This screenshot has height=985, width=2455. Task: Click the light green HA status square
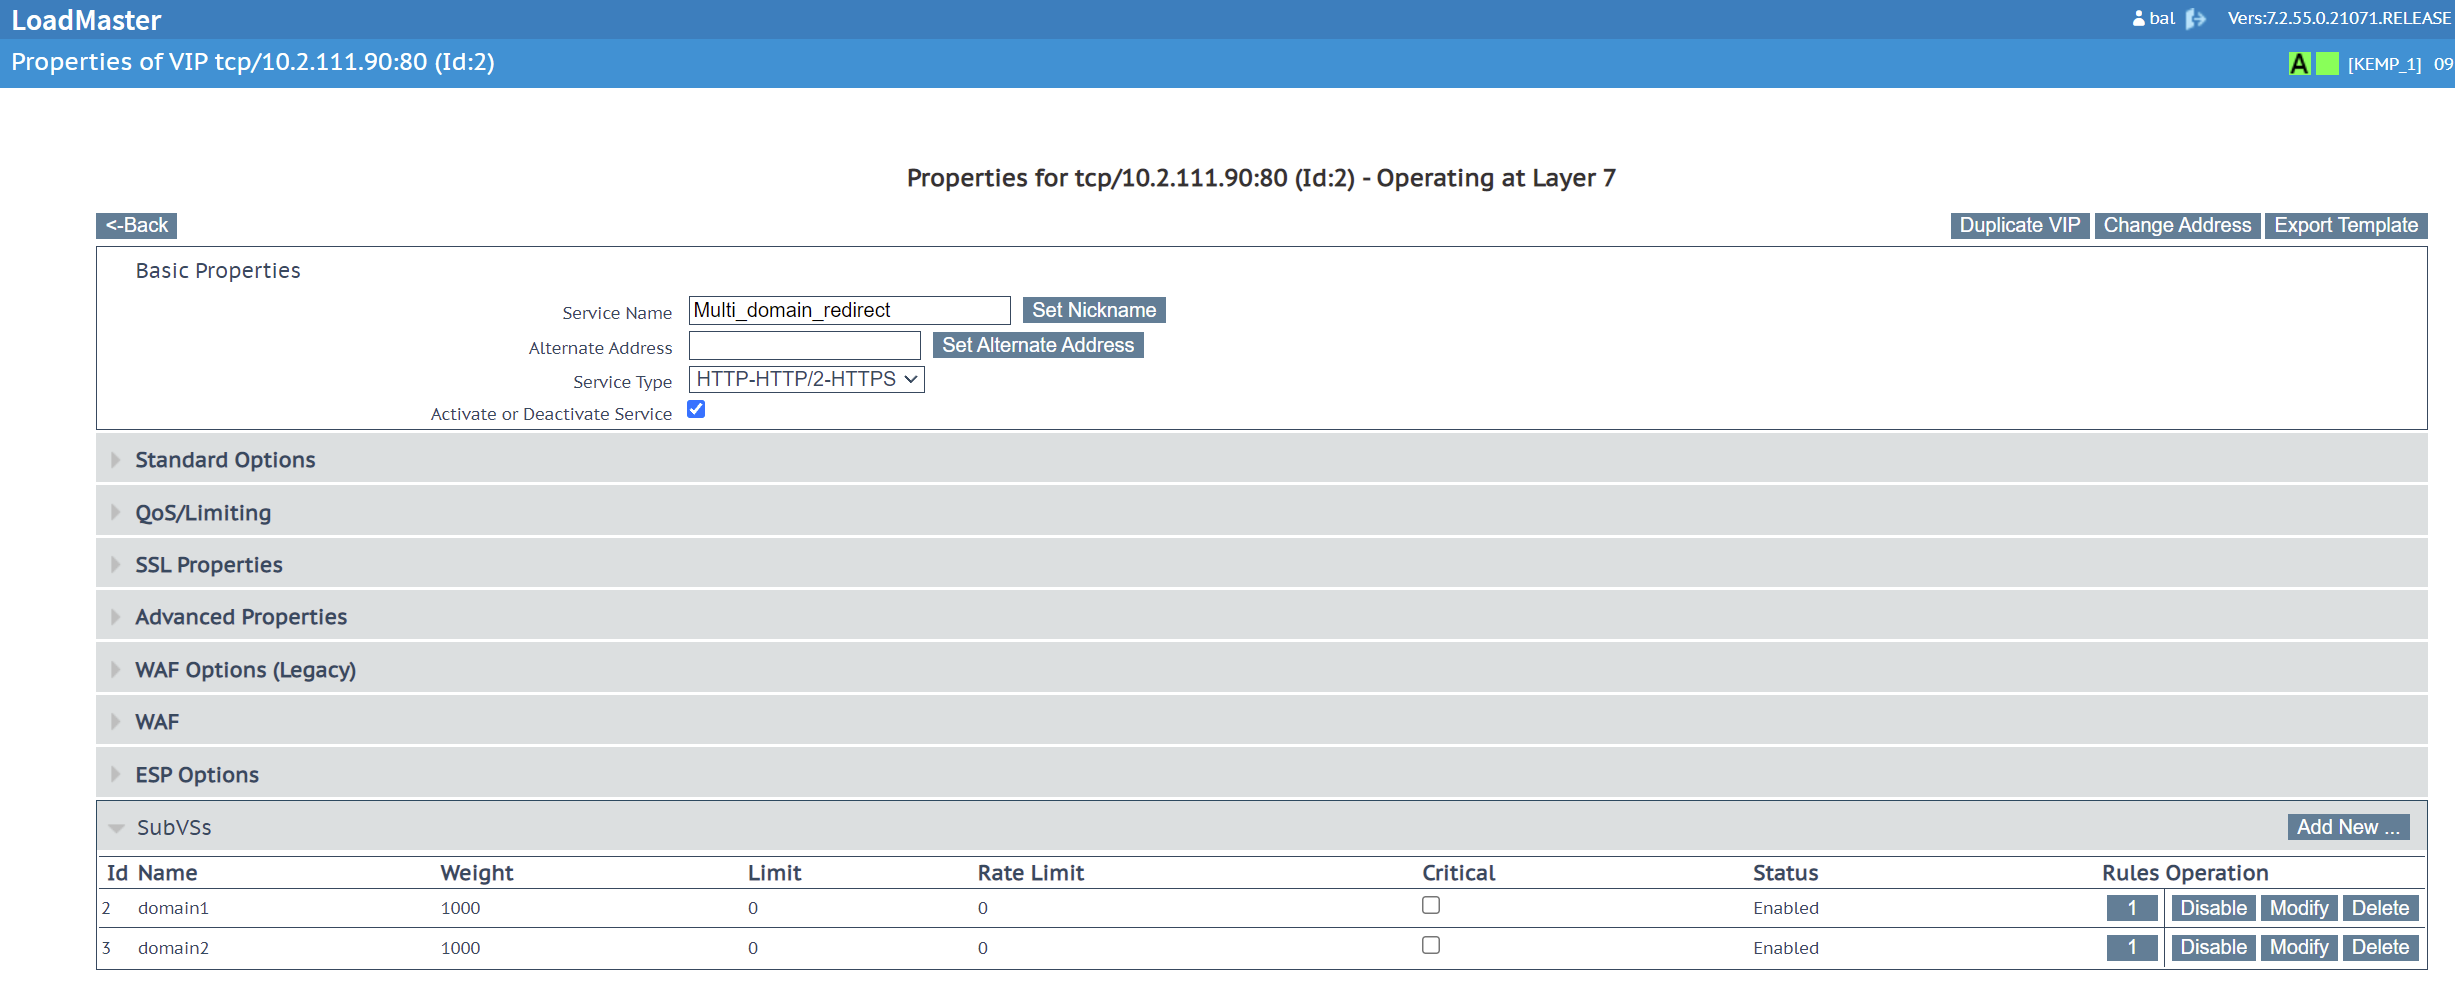pos(2328,64)
